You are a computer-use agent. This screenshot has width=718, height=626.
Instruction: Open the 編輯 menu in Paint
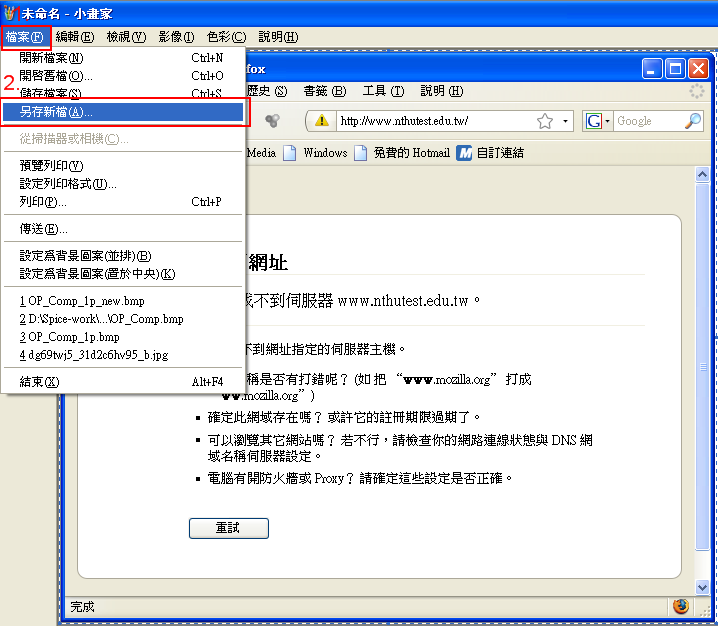(x=75, y=37)
